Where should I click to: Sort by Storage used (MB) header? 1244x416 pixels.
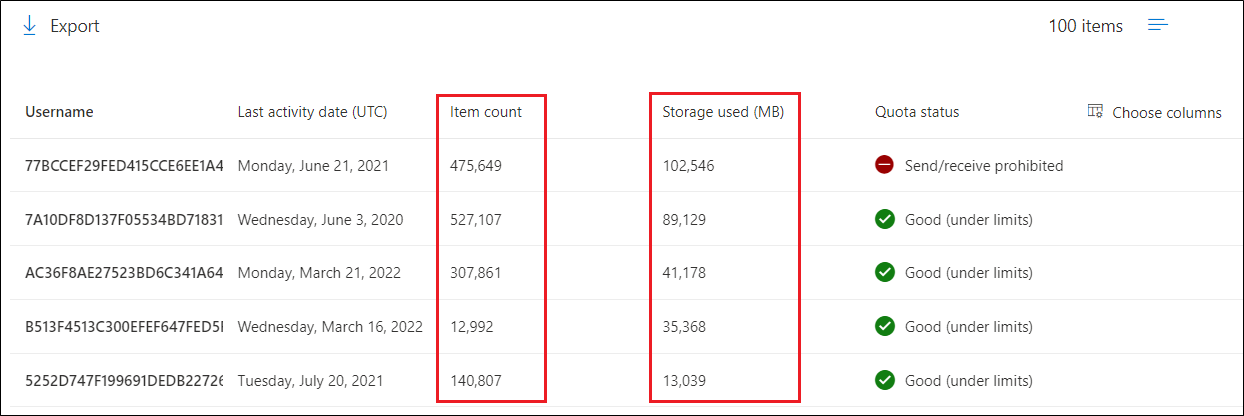pyautogui.click(x=723, y=112)
